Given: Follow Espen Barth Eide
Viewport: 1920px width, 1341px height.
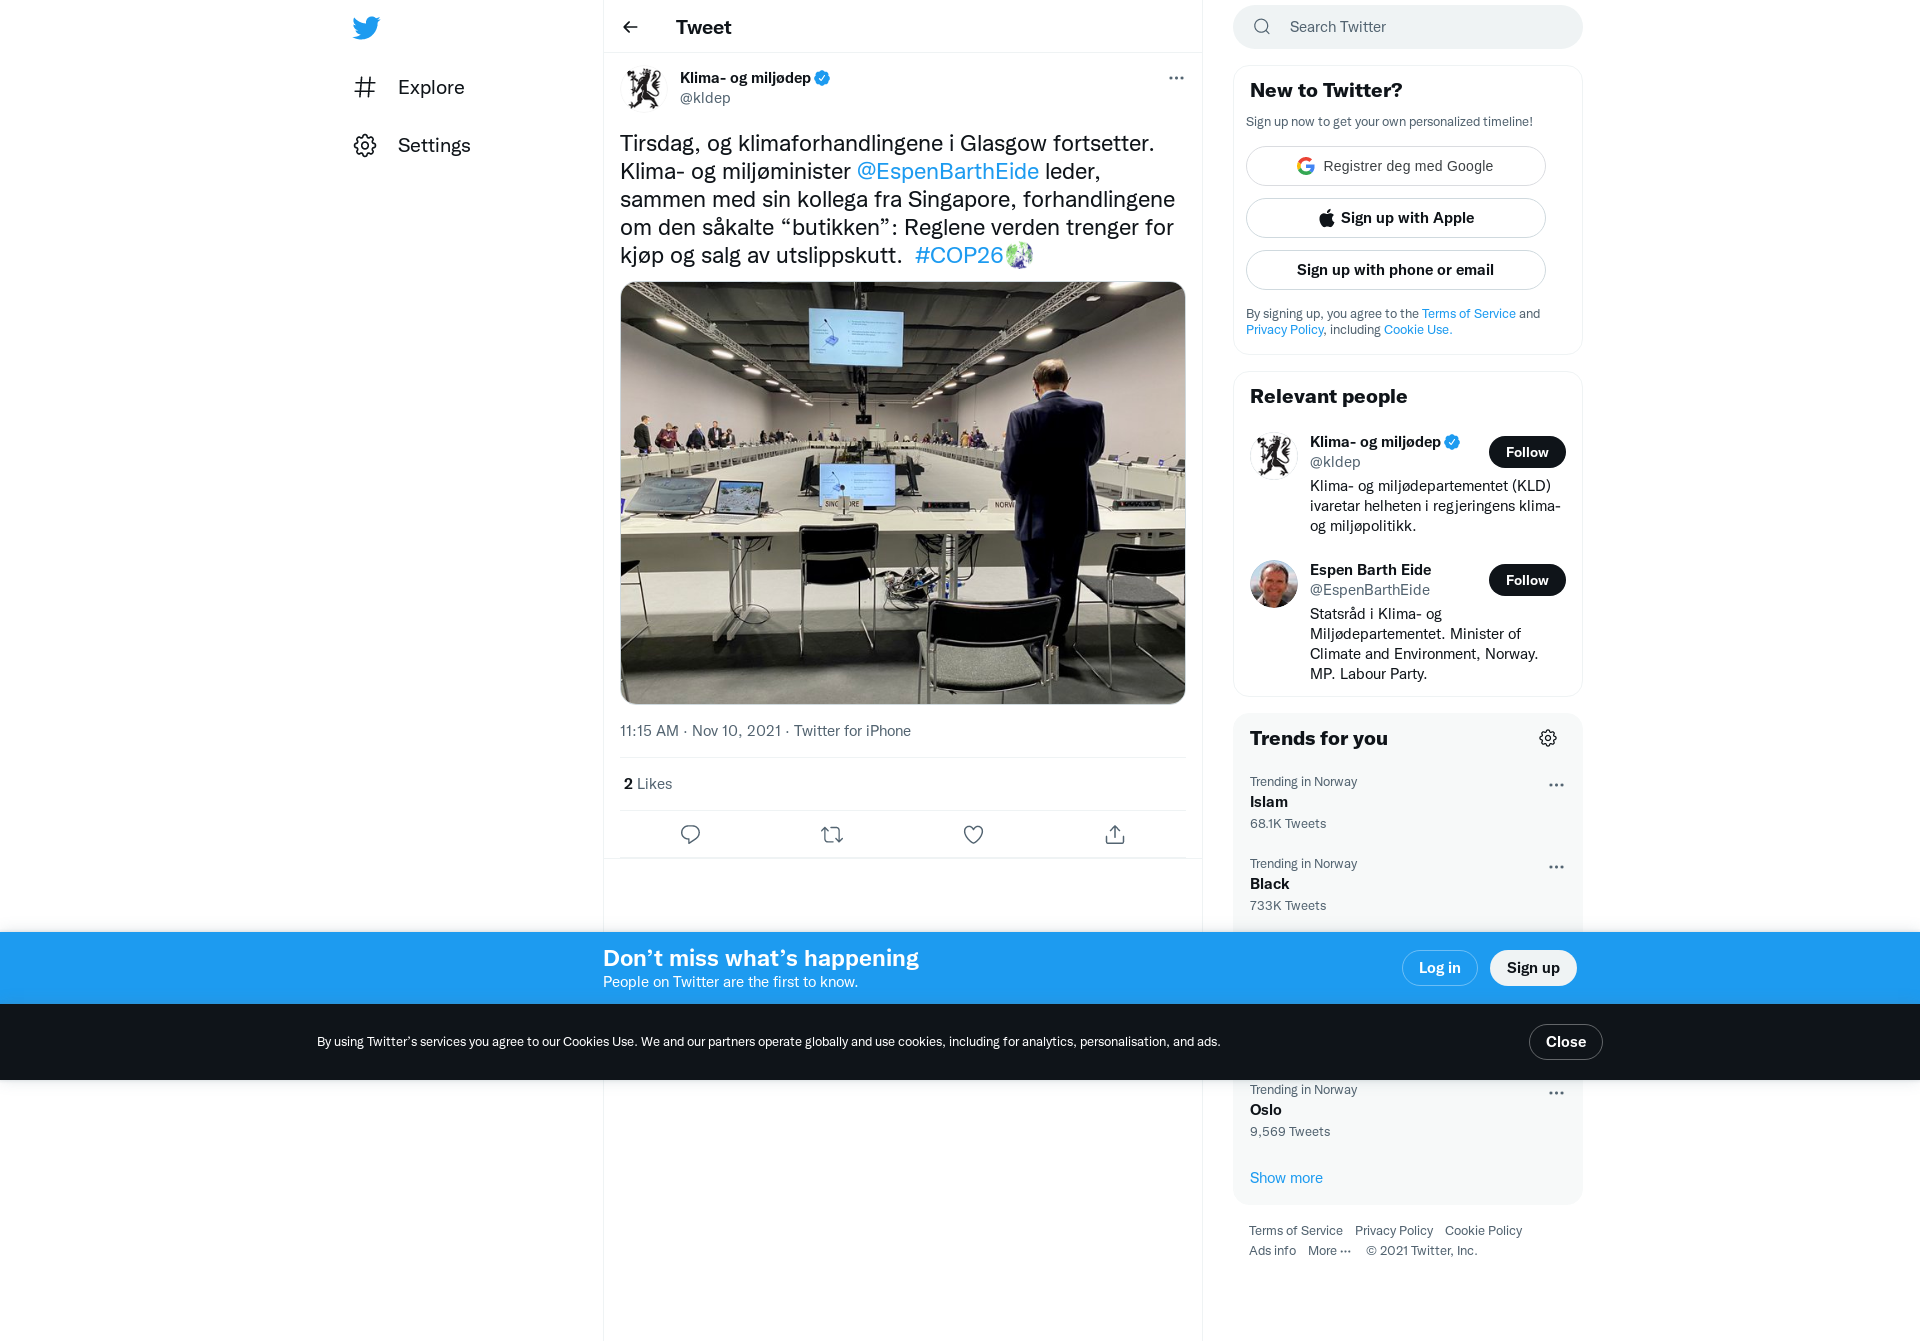Looking at the screenshot, I should tap(1527, 580).
